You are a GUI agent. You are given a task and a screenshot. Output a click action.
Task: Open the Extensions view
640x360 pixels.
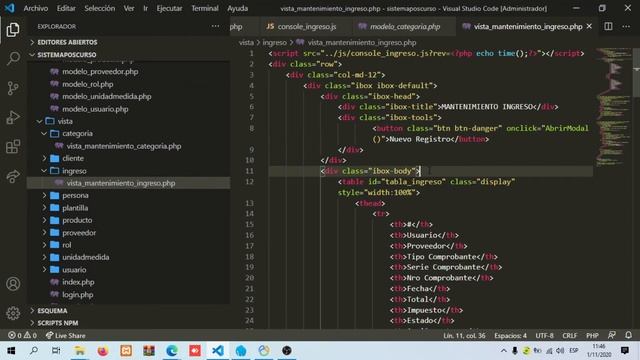point(13,147)
